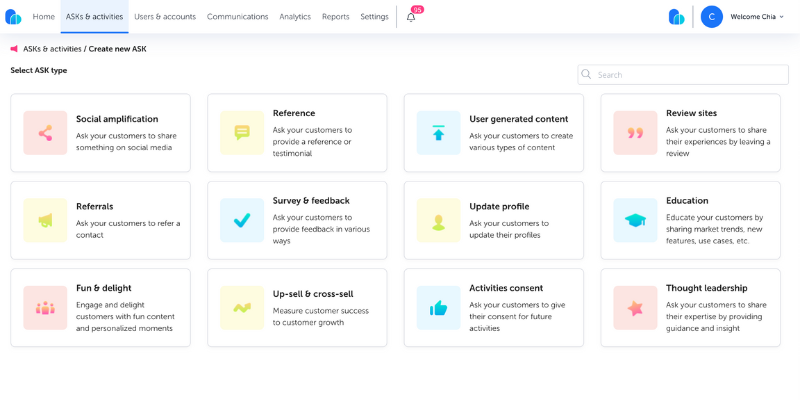
Task: Expand the Welcome Chia user dropdown
Action: coord(757,17)
